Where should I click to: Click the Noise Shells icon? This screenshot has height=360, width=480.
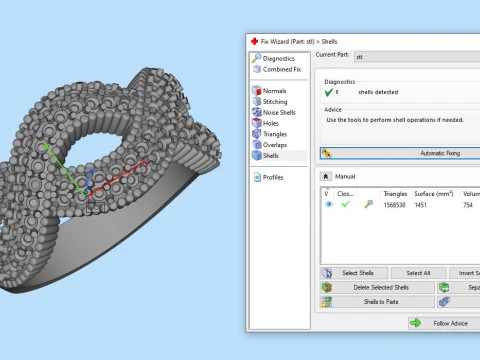[257, 112]
